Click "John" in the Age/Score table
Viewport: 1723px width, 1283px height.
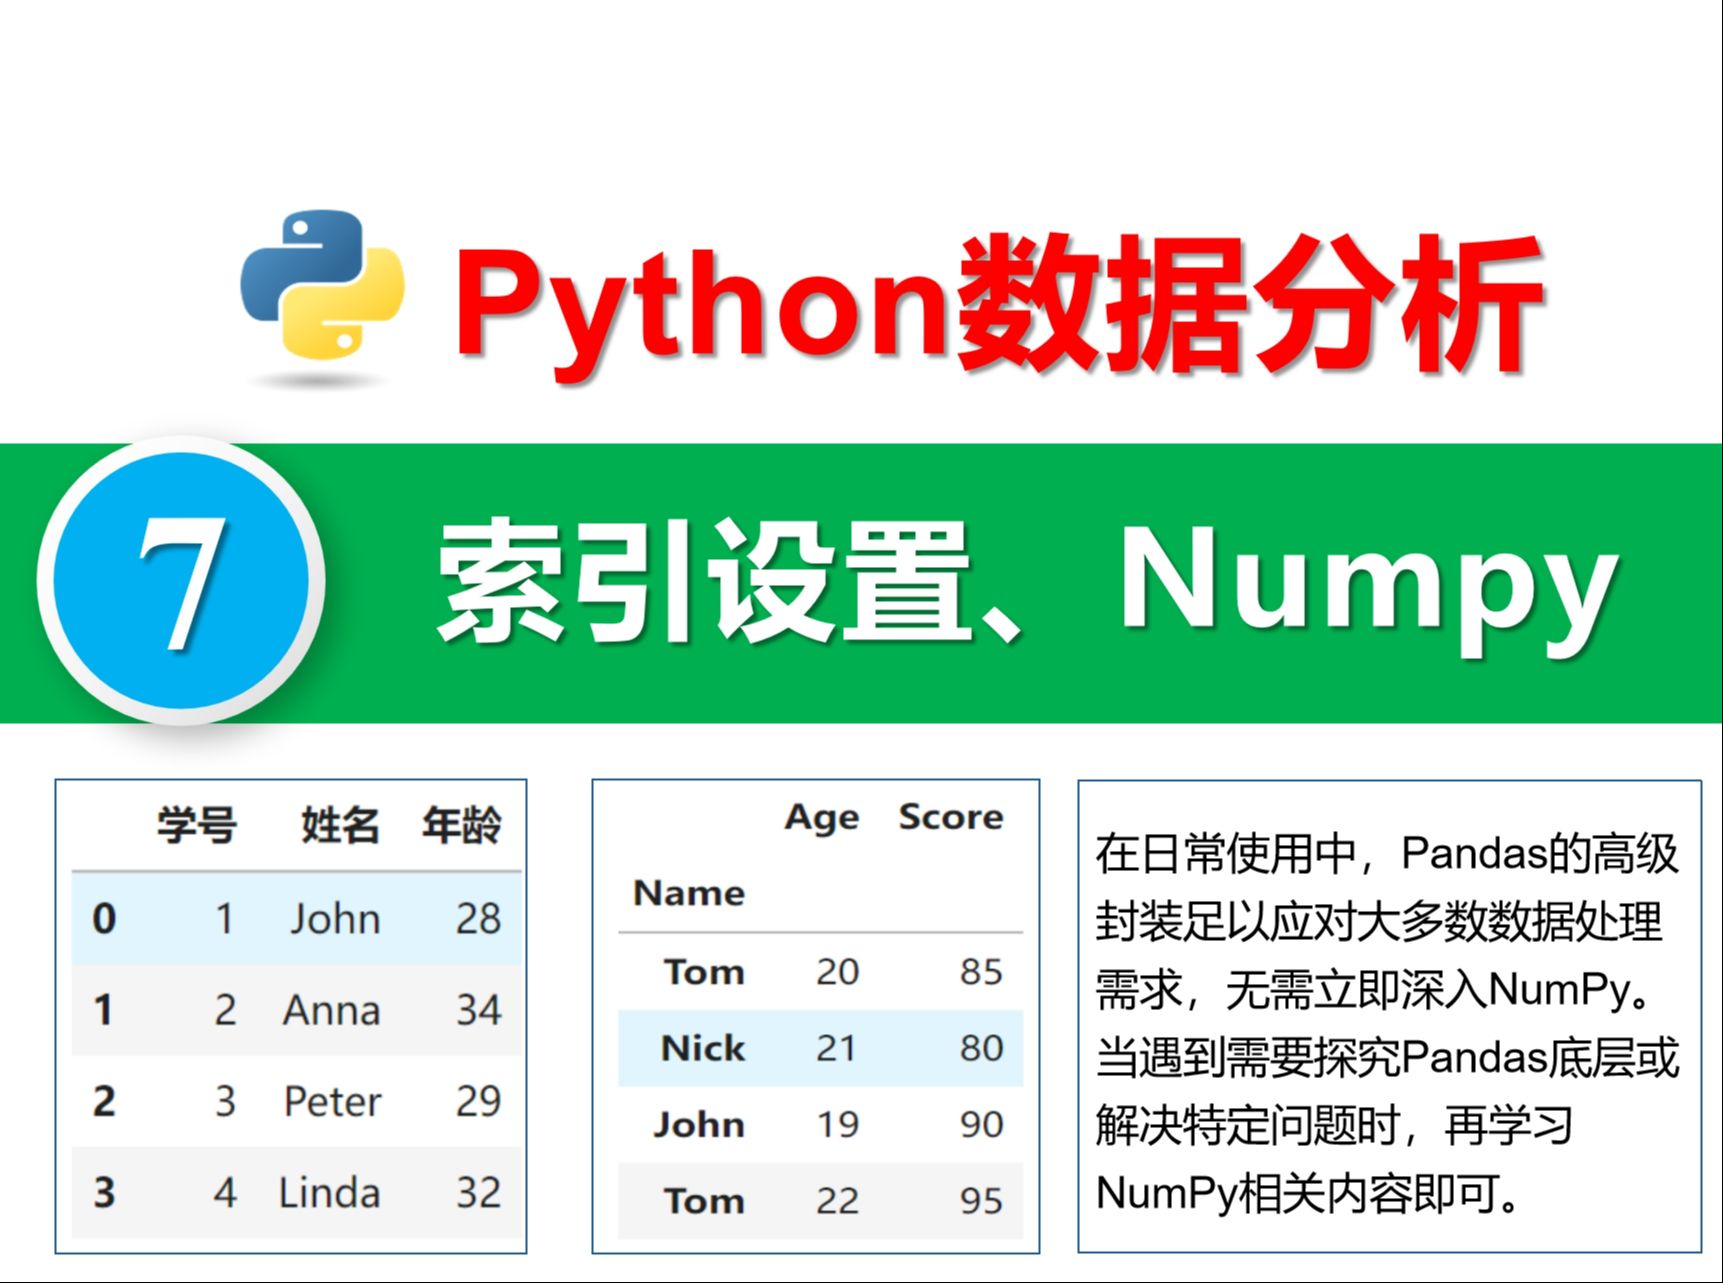pyautogui.click(x=699, y=1124)
